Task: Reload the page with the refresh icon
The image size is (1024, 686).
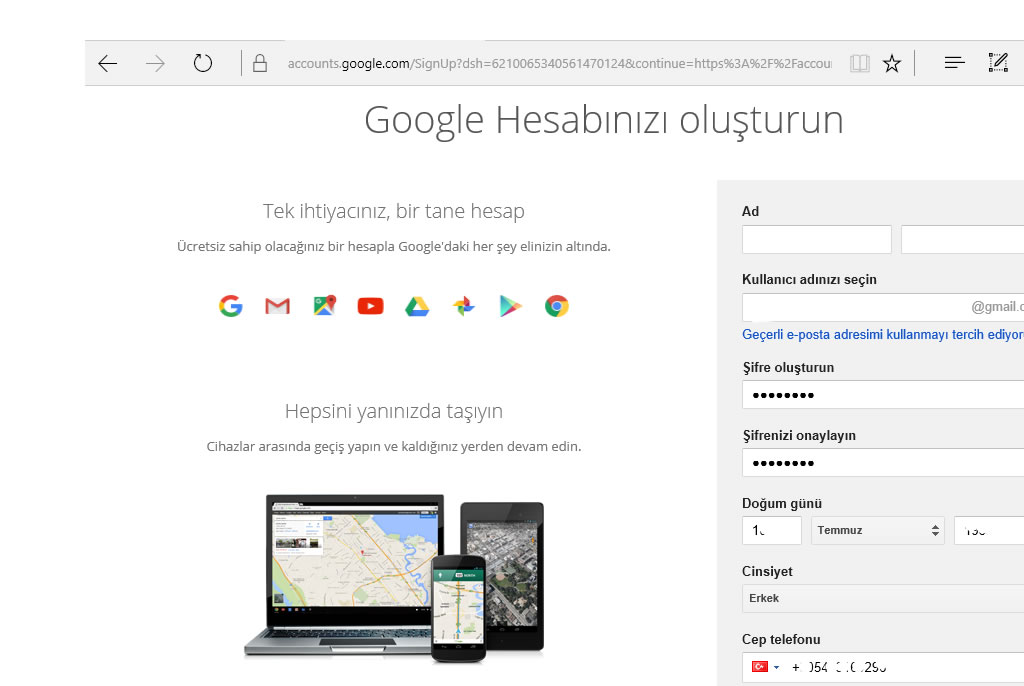Action: [203, 63]
